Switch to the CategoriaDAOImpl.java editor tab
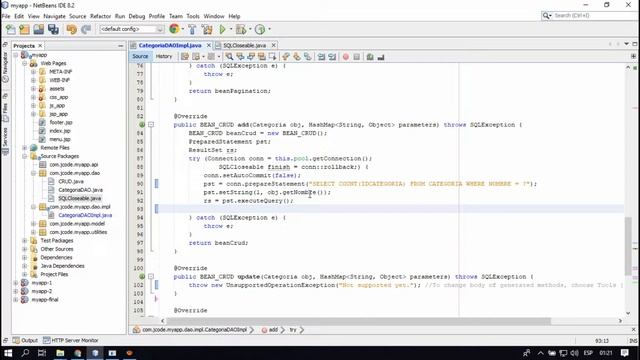 [170, 45]
